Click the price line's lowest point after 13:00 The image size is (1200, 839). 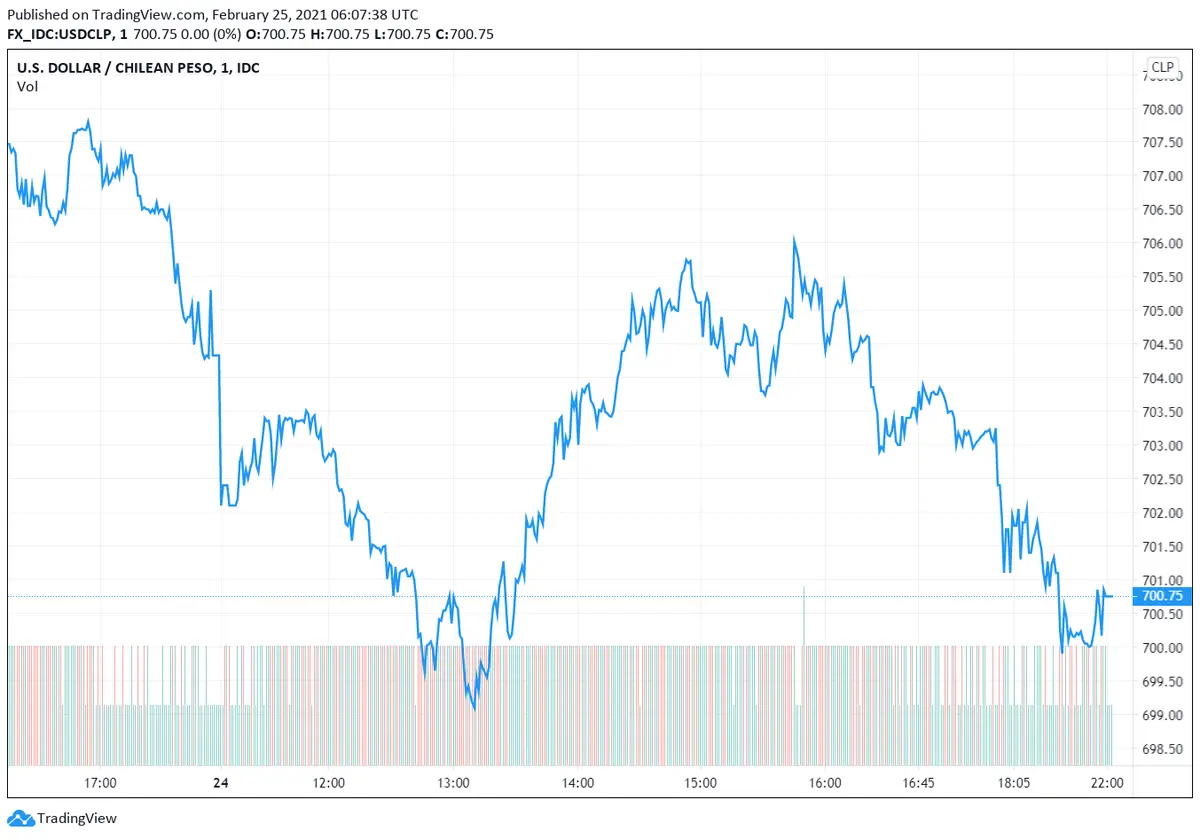[x=473, y=708]
